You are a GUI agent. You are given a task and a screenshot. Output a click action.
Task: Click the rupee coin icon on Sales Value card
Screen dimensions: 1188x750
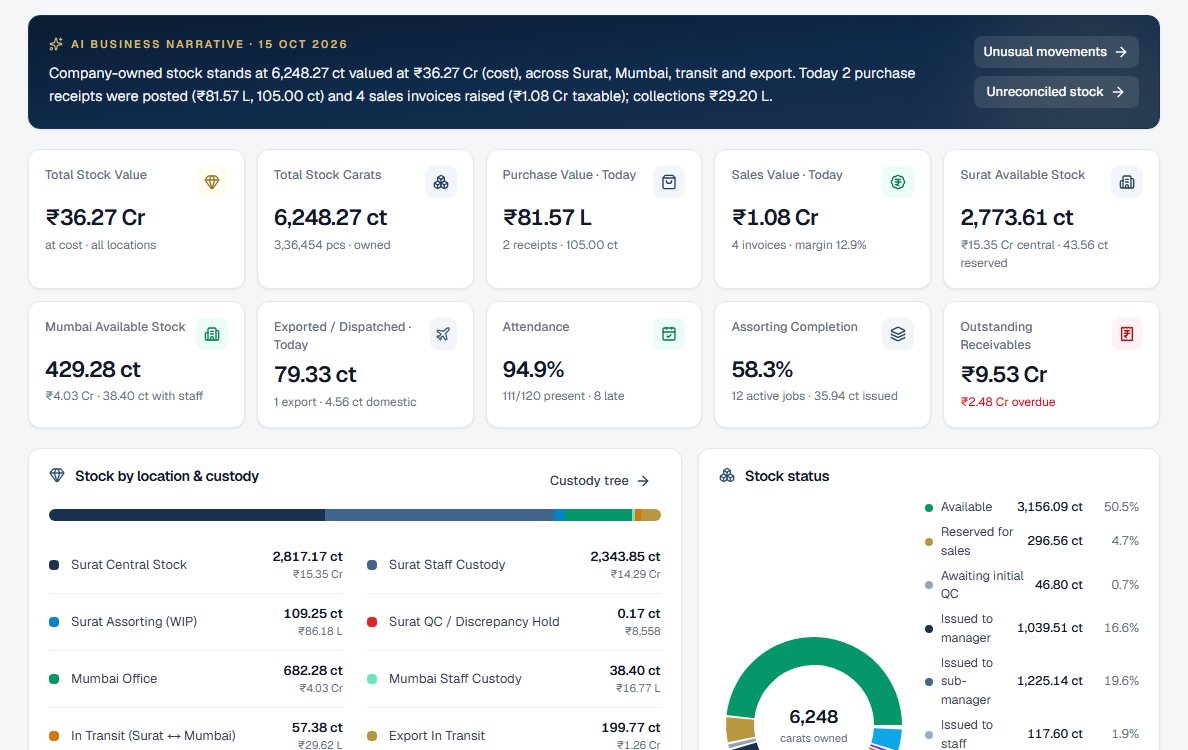click(x=898, y=182)
